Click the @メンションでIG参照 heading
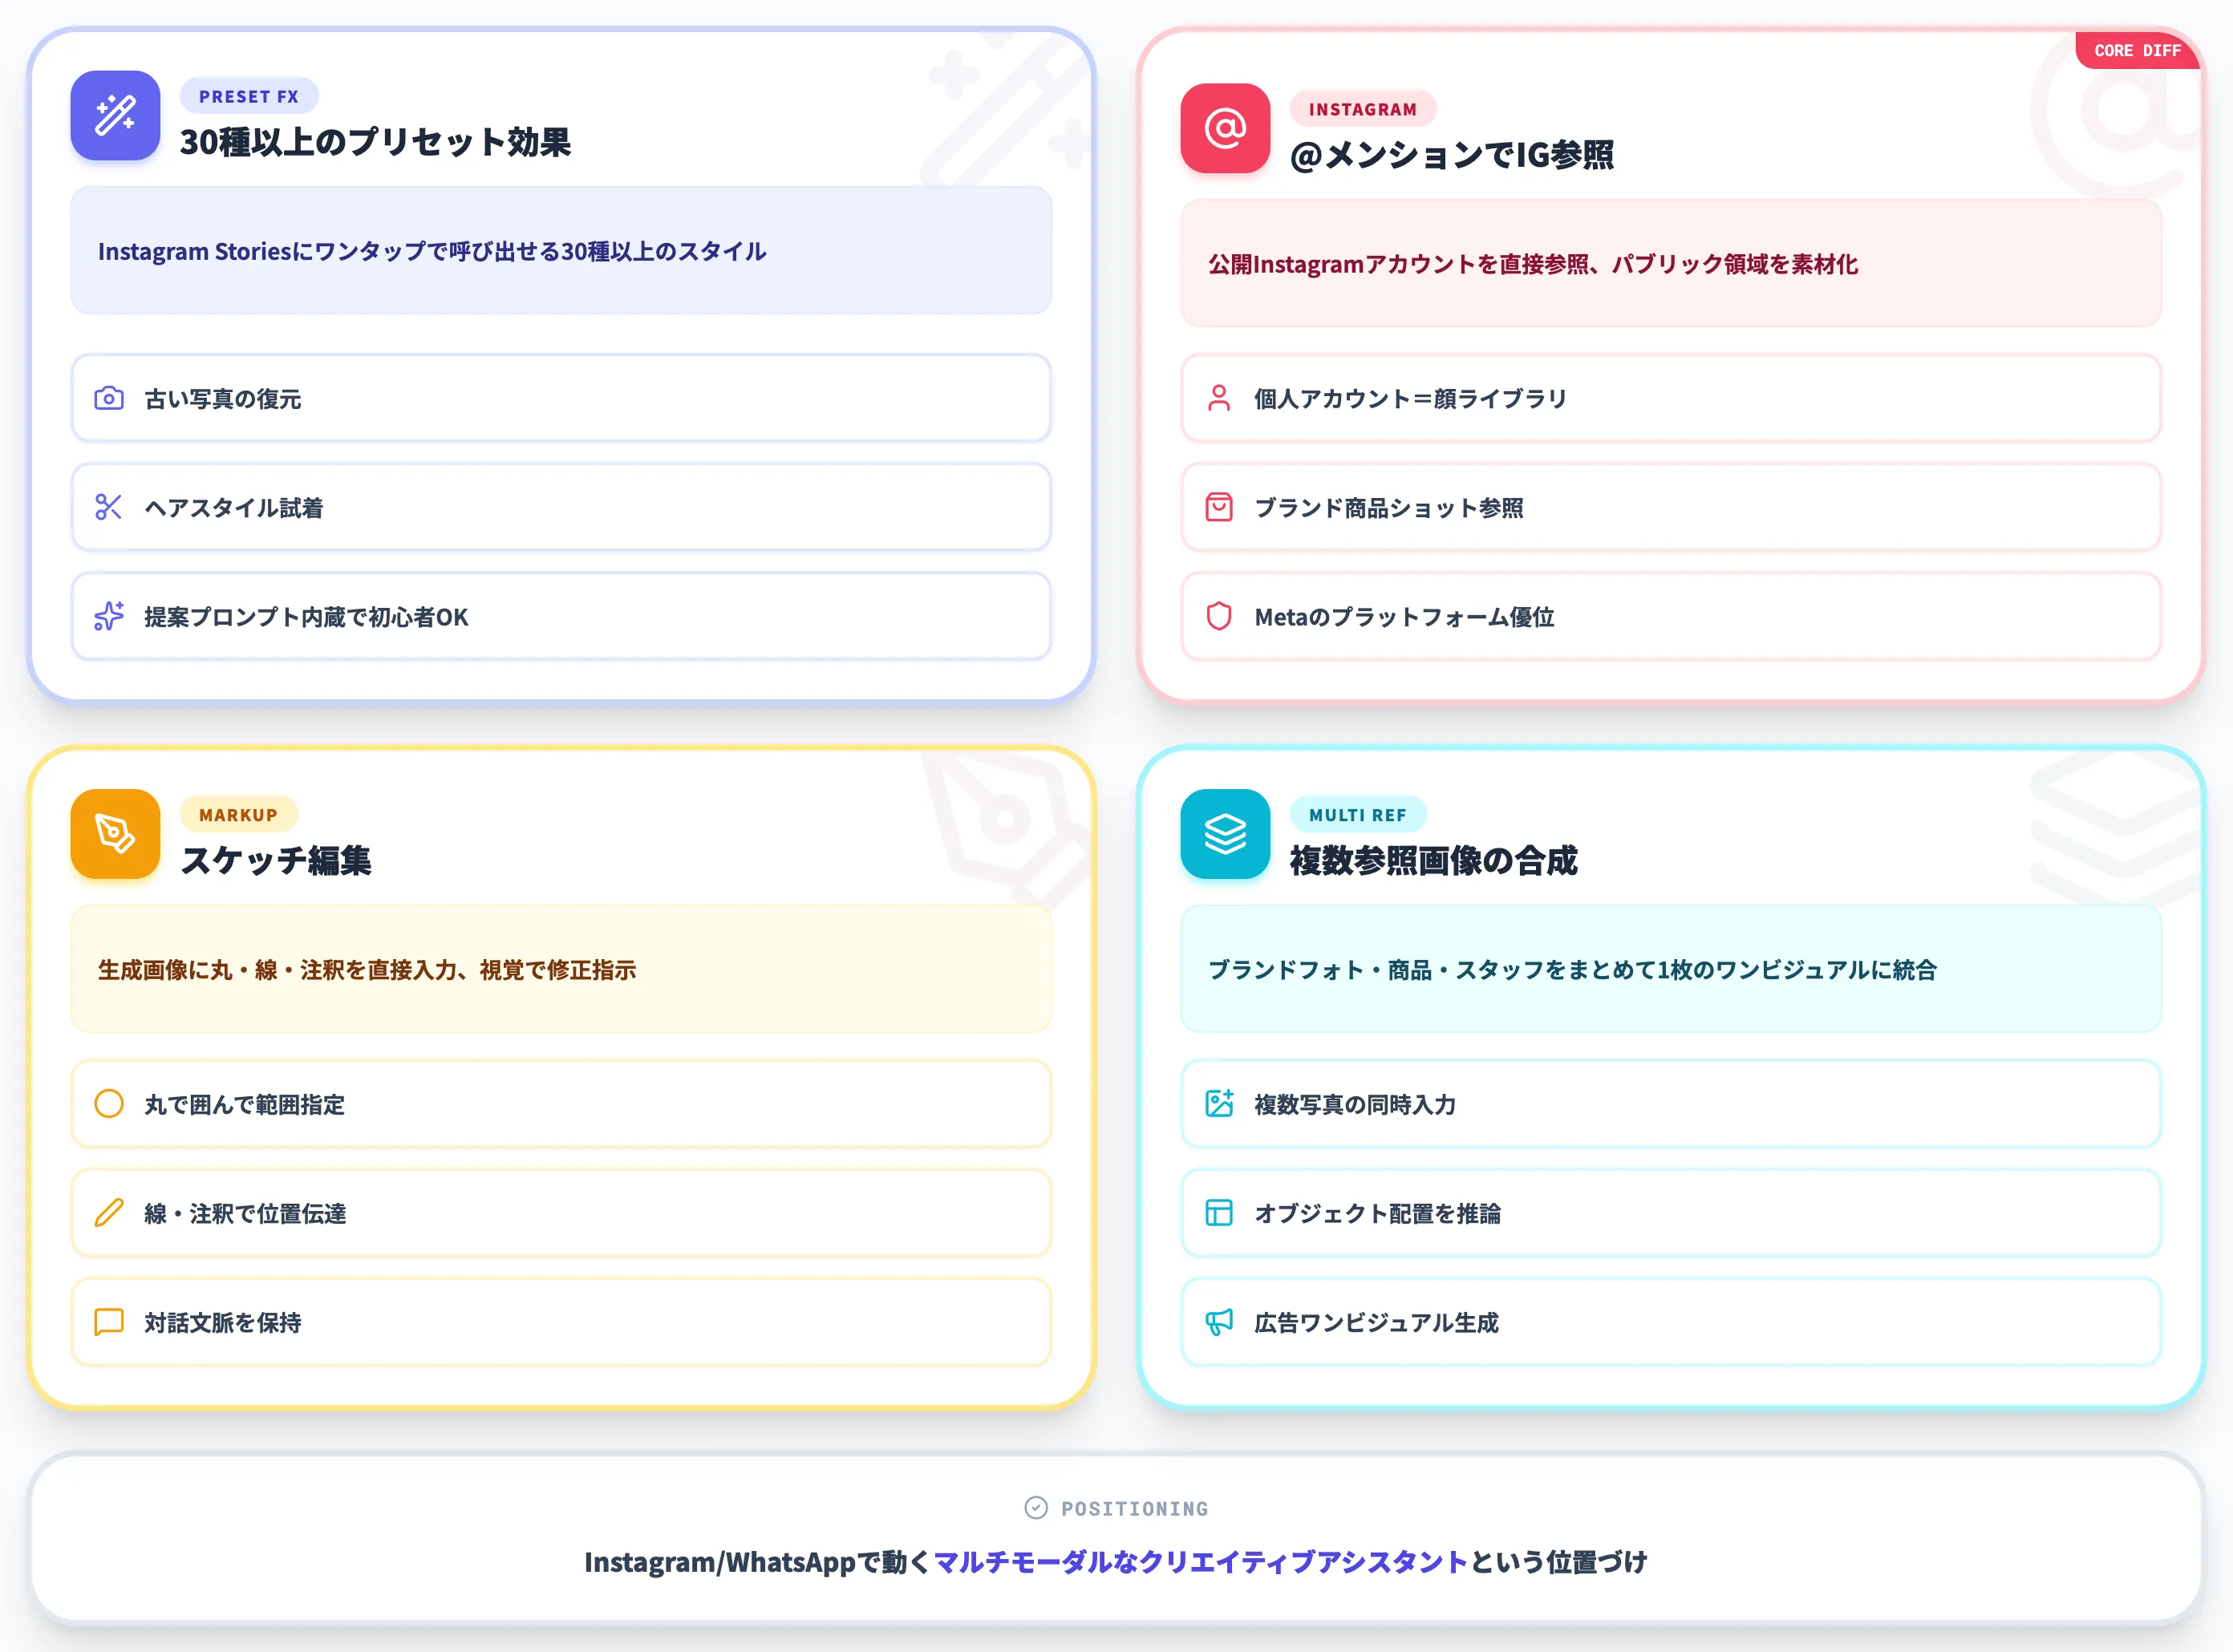The height and width of the screenshot is (1652, 2233). coord(1452,155)
